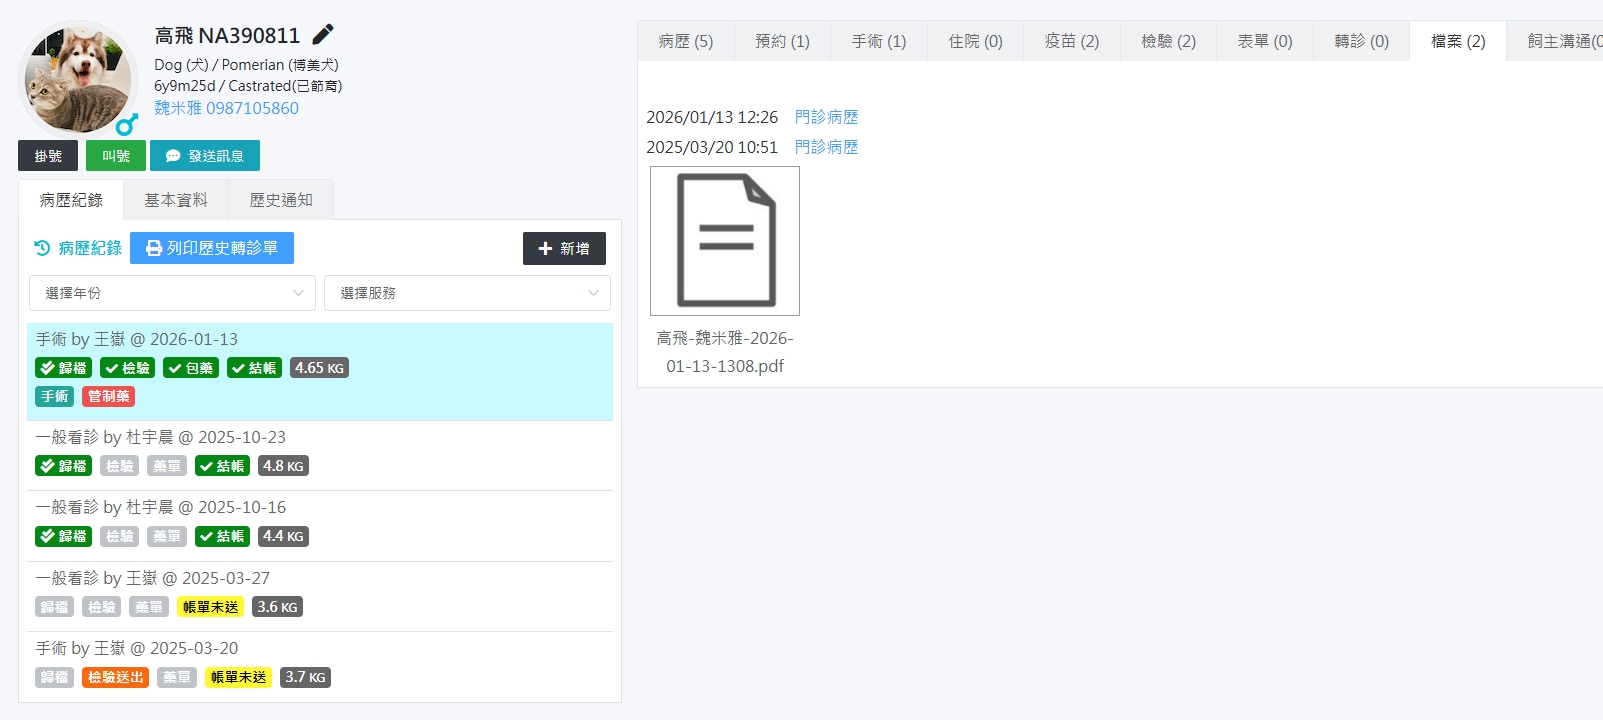This screenshot has height=720, width=1603.
Task: Switch to the 基本資料 tab
Action: [176, 200]
